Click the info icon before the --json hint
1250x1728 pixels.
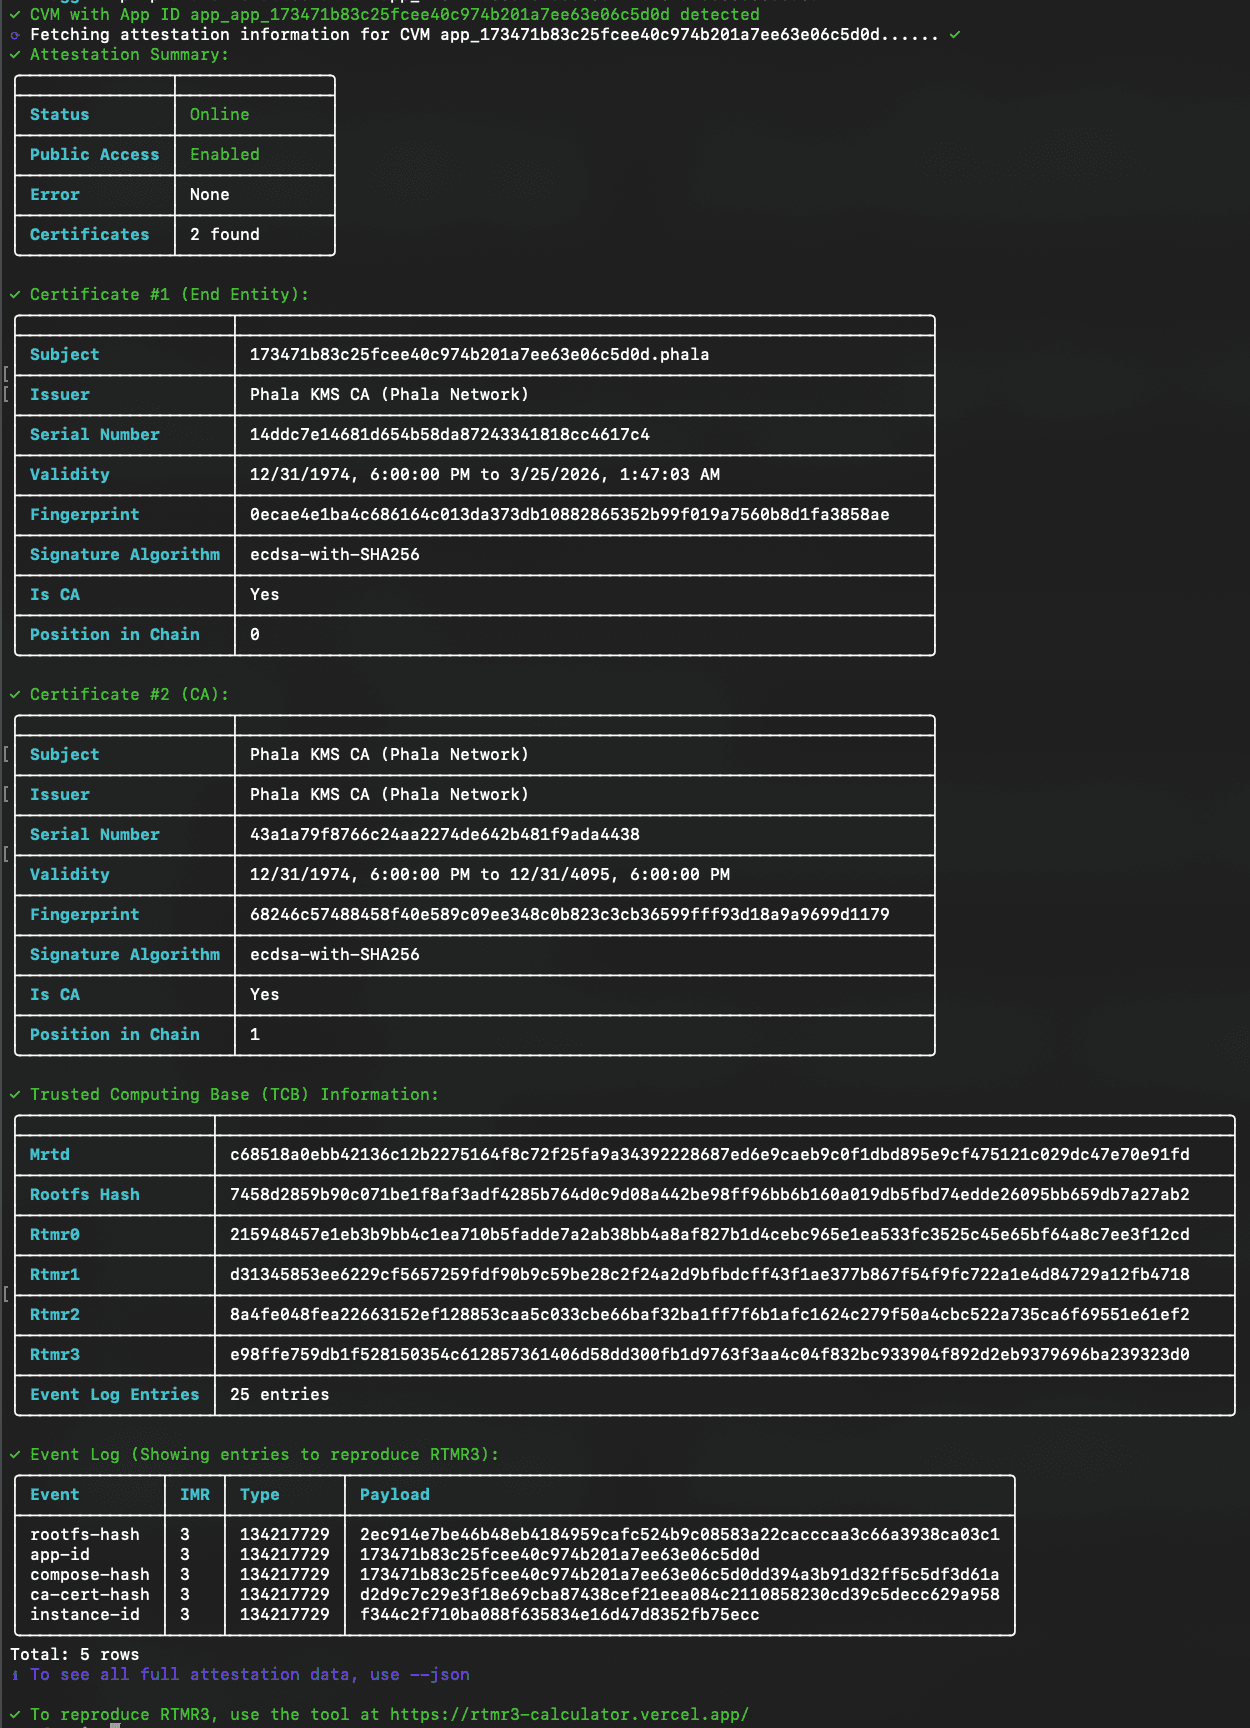coord(15,1675)
